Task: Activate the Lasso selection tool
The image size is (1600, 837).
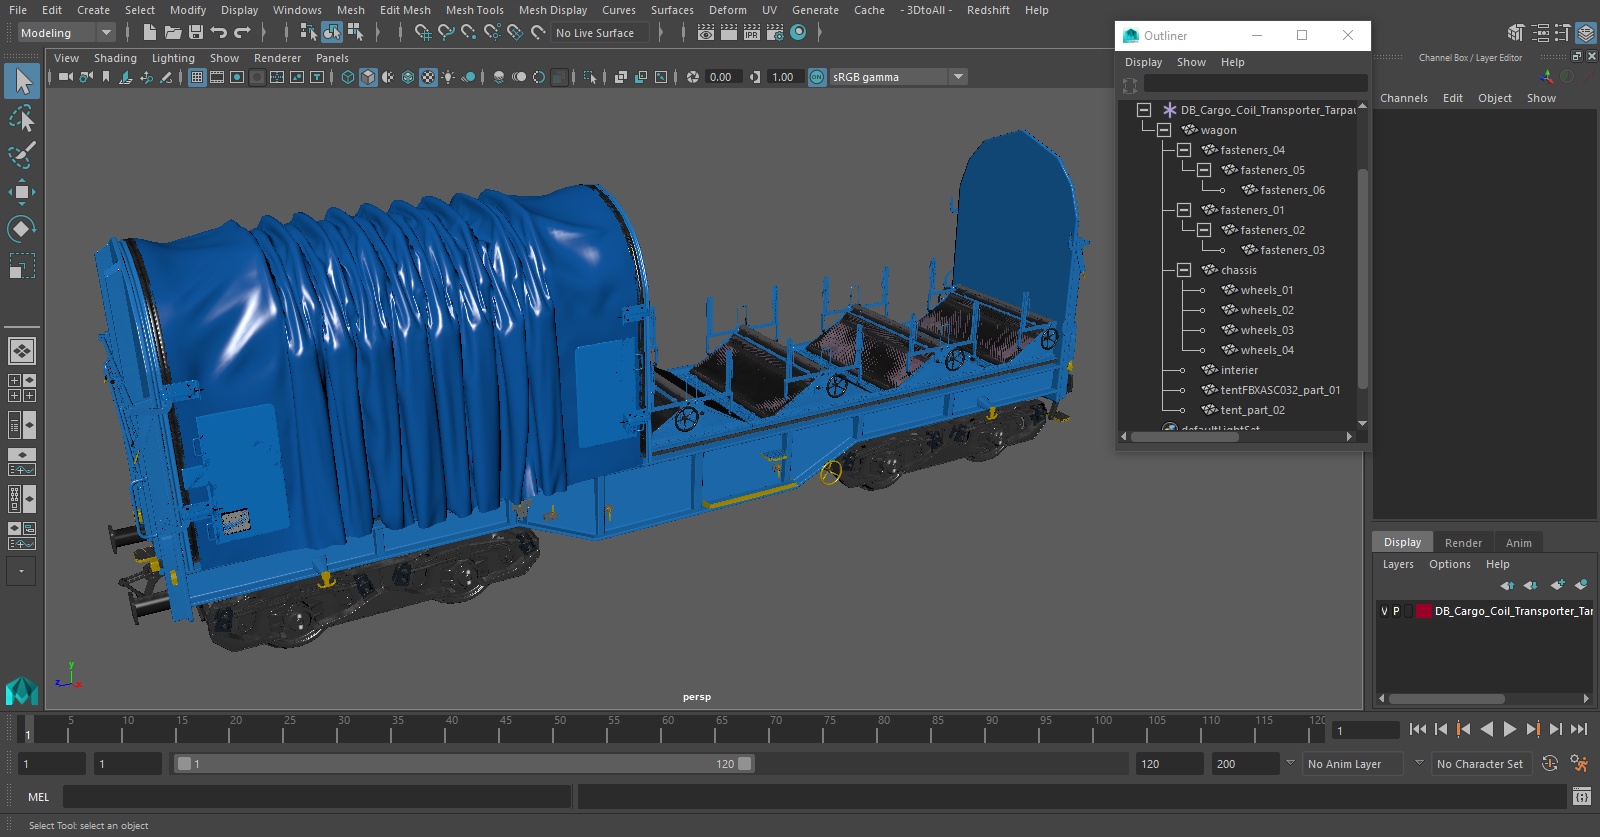Action: pos(22,119)
